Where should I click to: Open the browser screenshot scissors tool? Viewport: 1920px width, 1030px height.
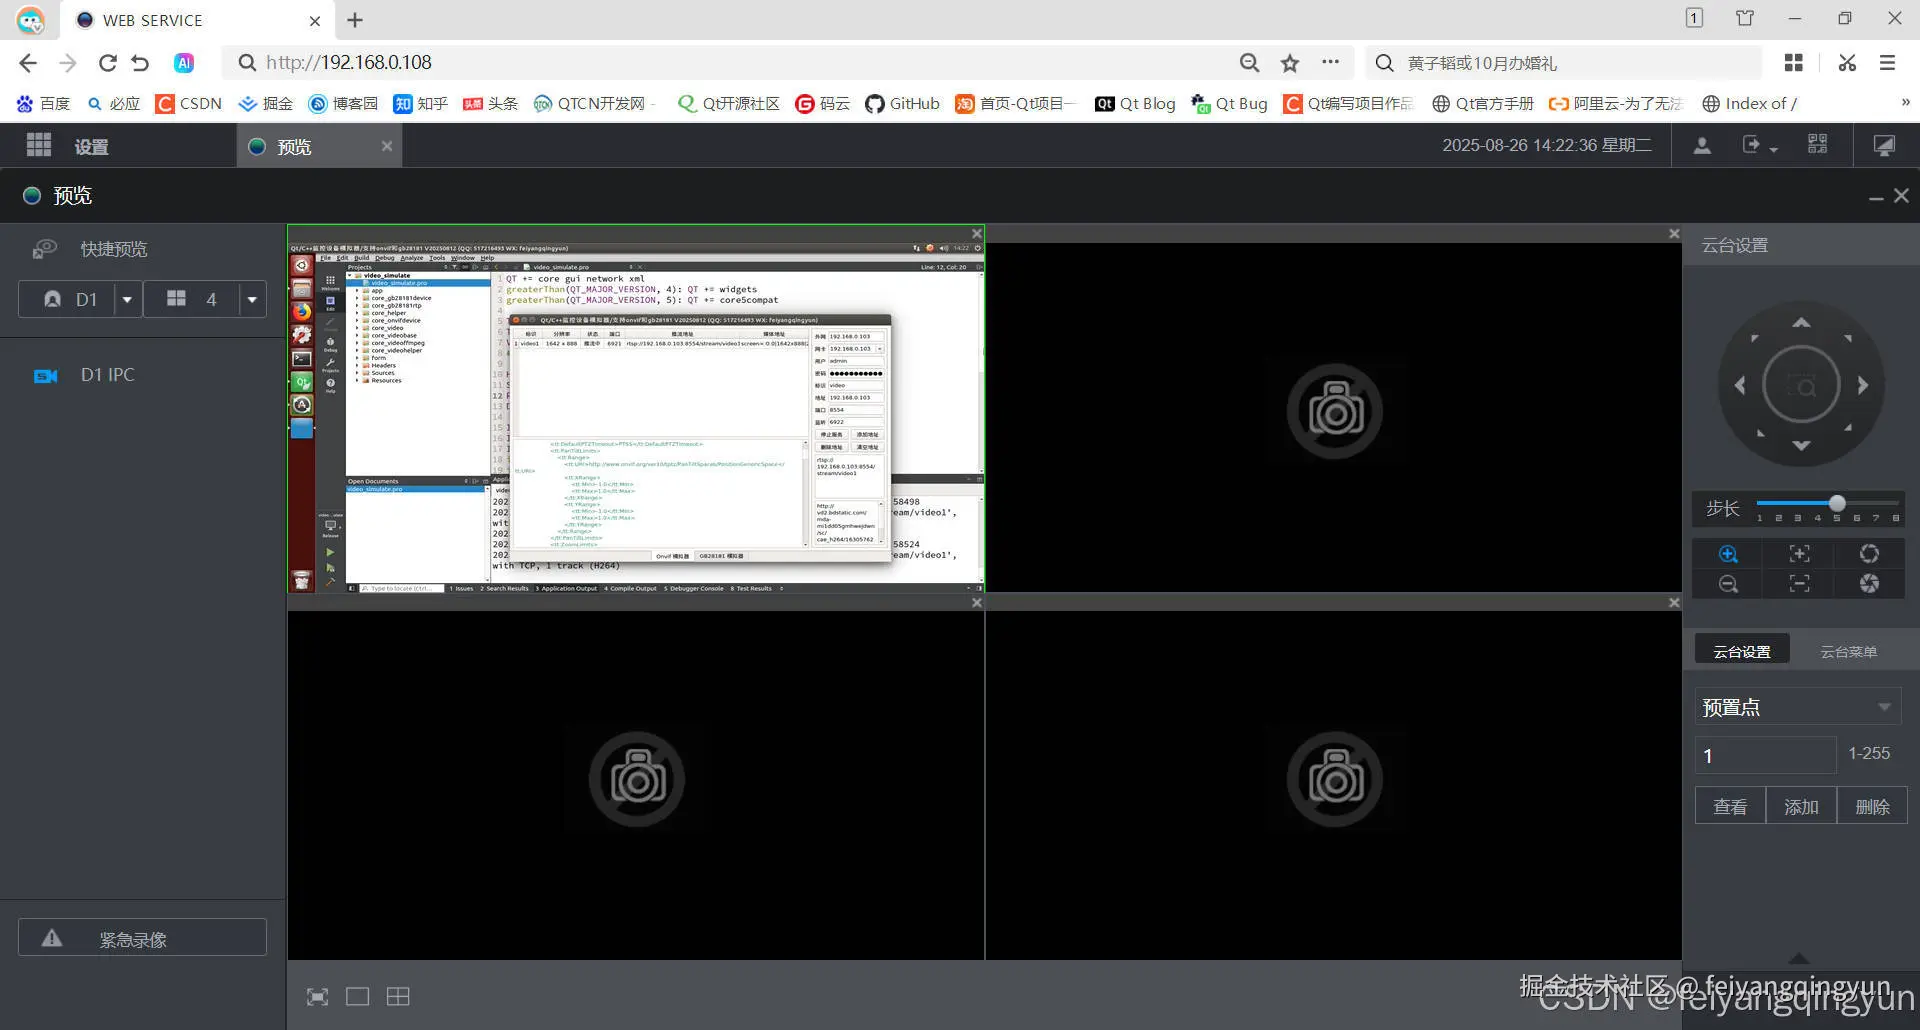click(x=1847, y=63)
